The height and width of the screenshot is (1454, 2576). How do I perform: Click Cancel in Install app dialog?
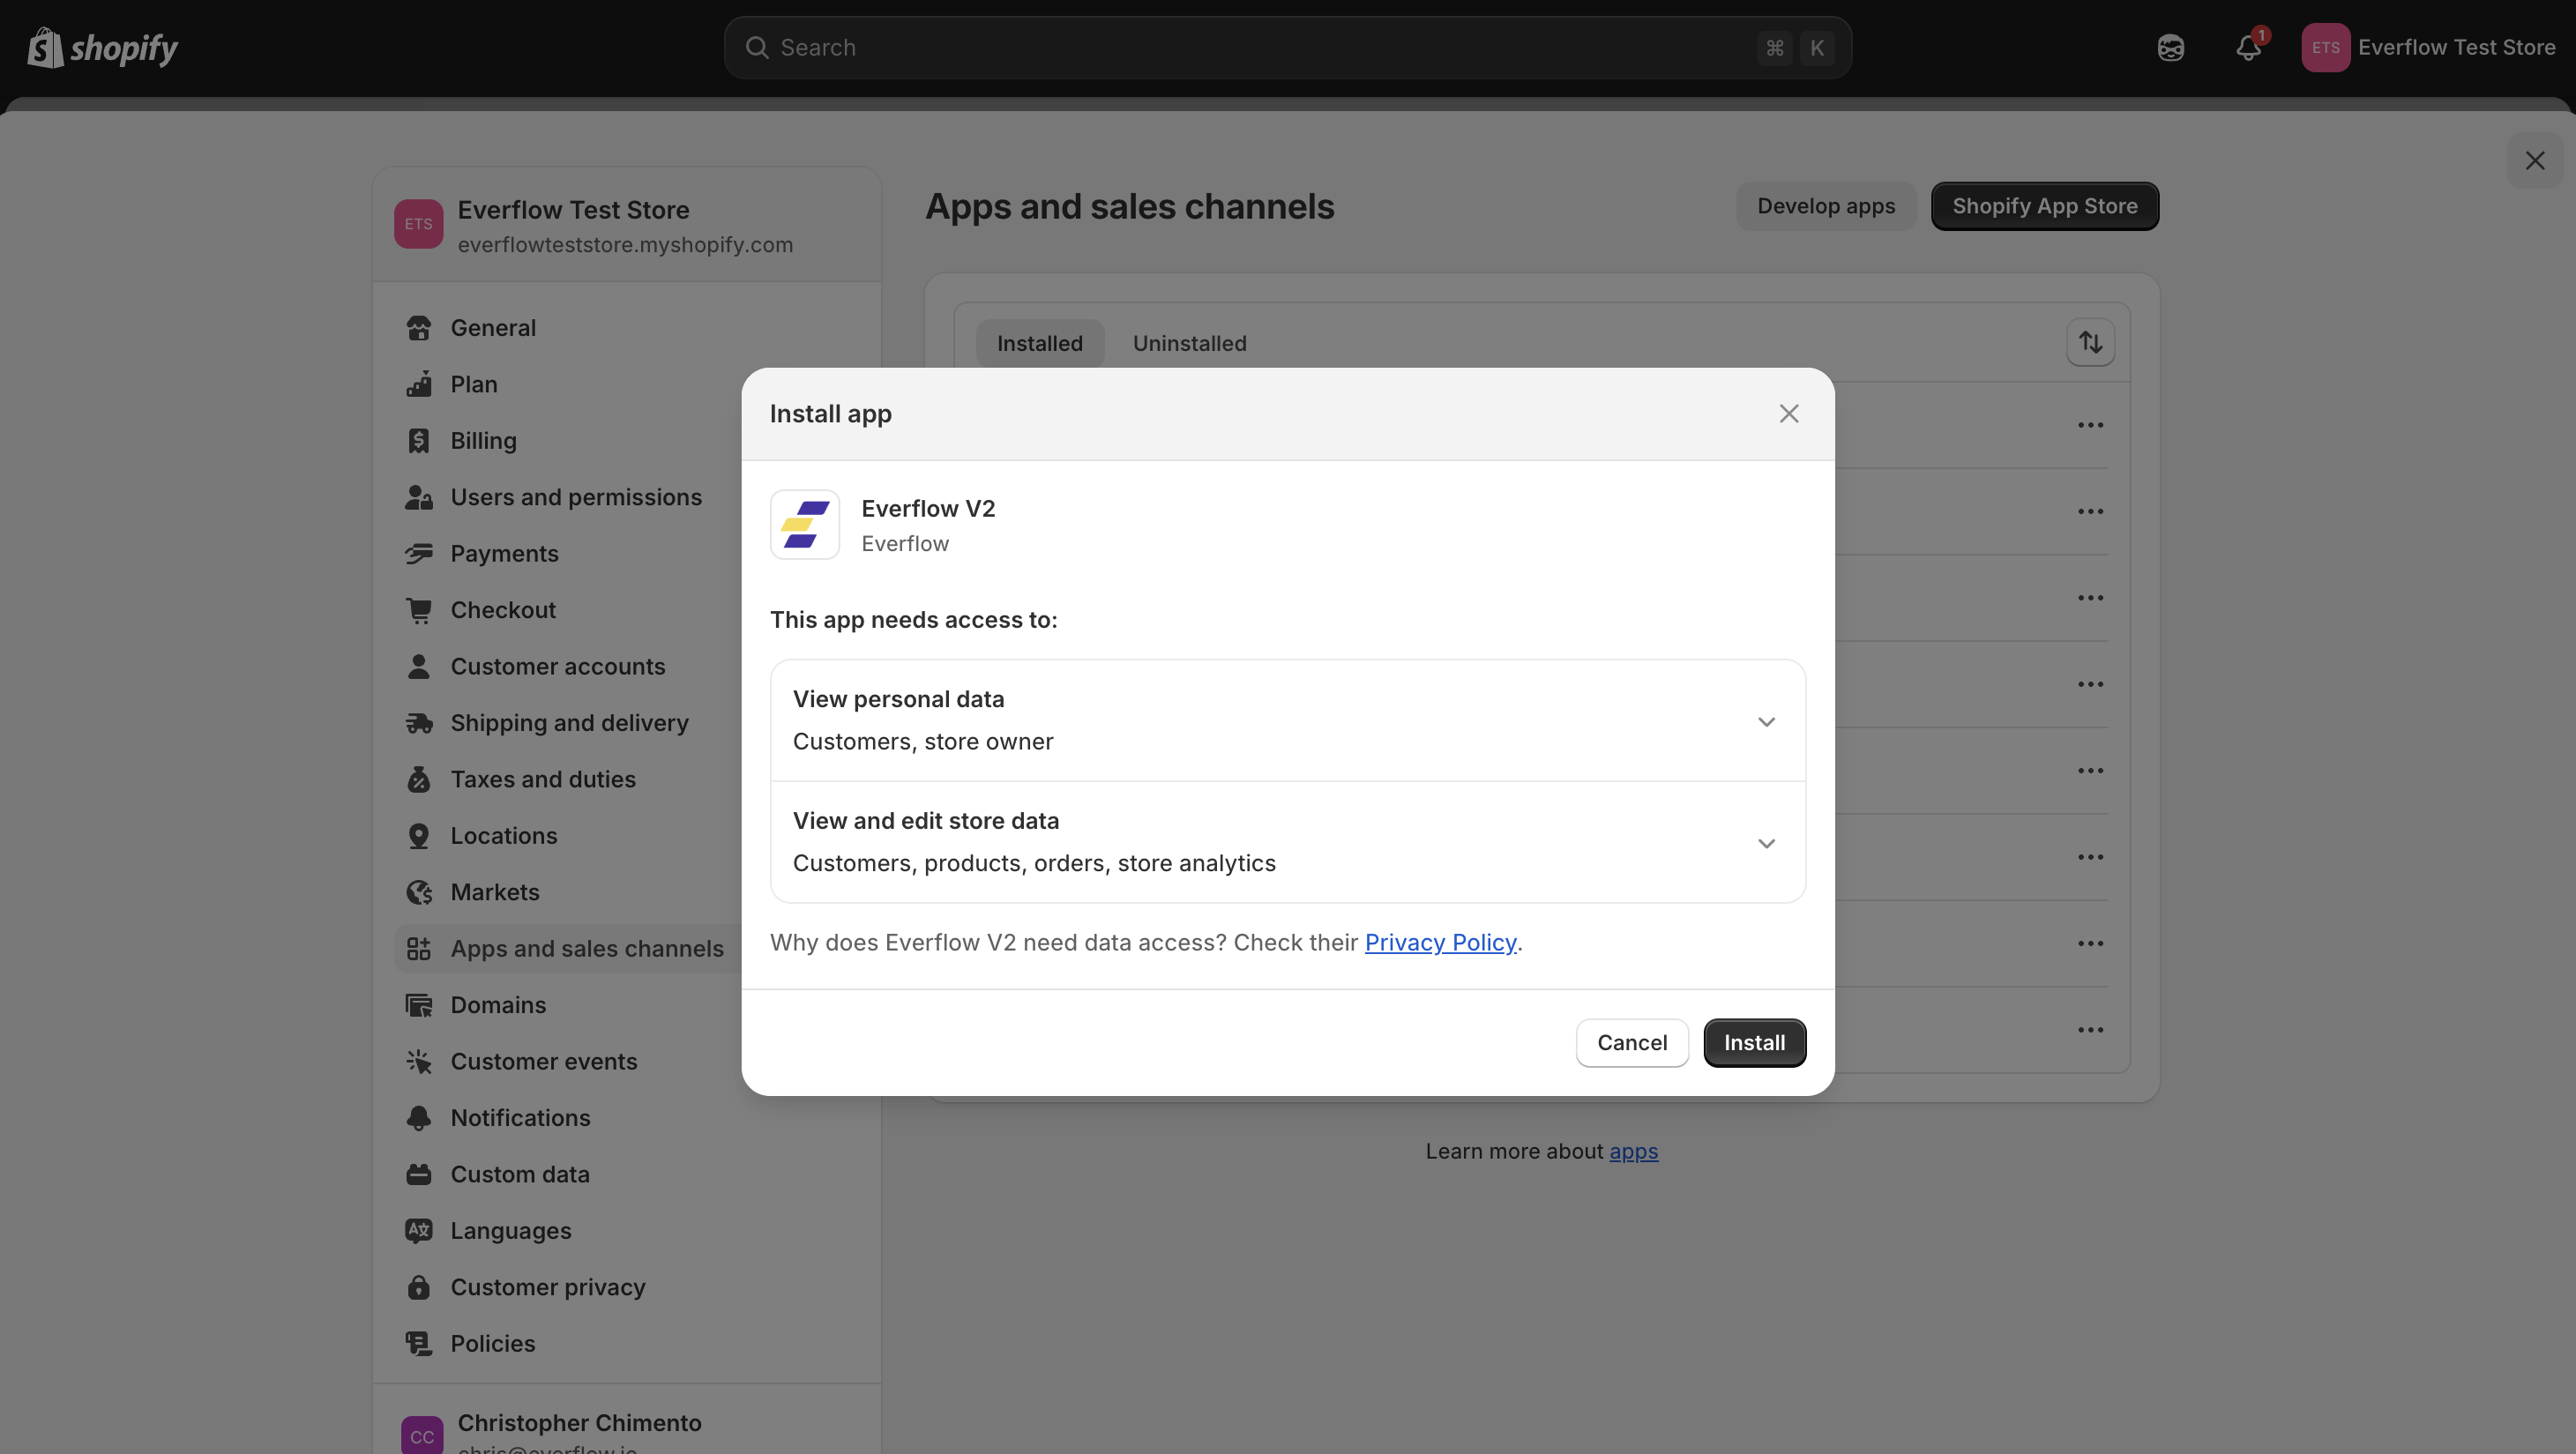[x=1631, y=1043]
